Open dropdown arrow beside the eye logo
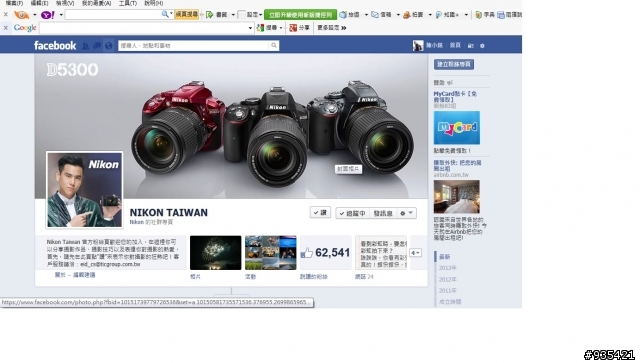This screenshot has height=363, width=640. pyautogui.click(x=34, y=15)
